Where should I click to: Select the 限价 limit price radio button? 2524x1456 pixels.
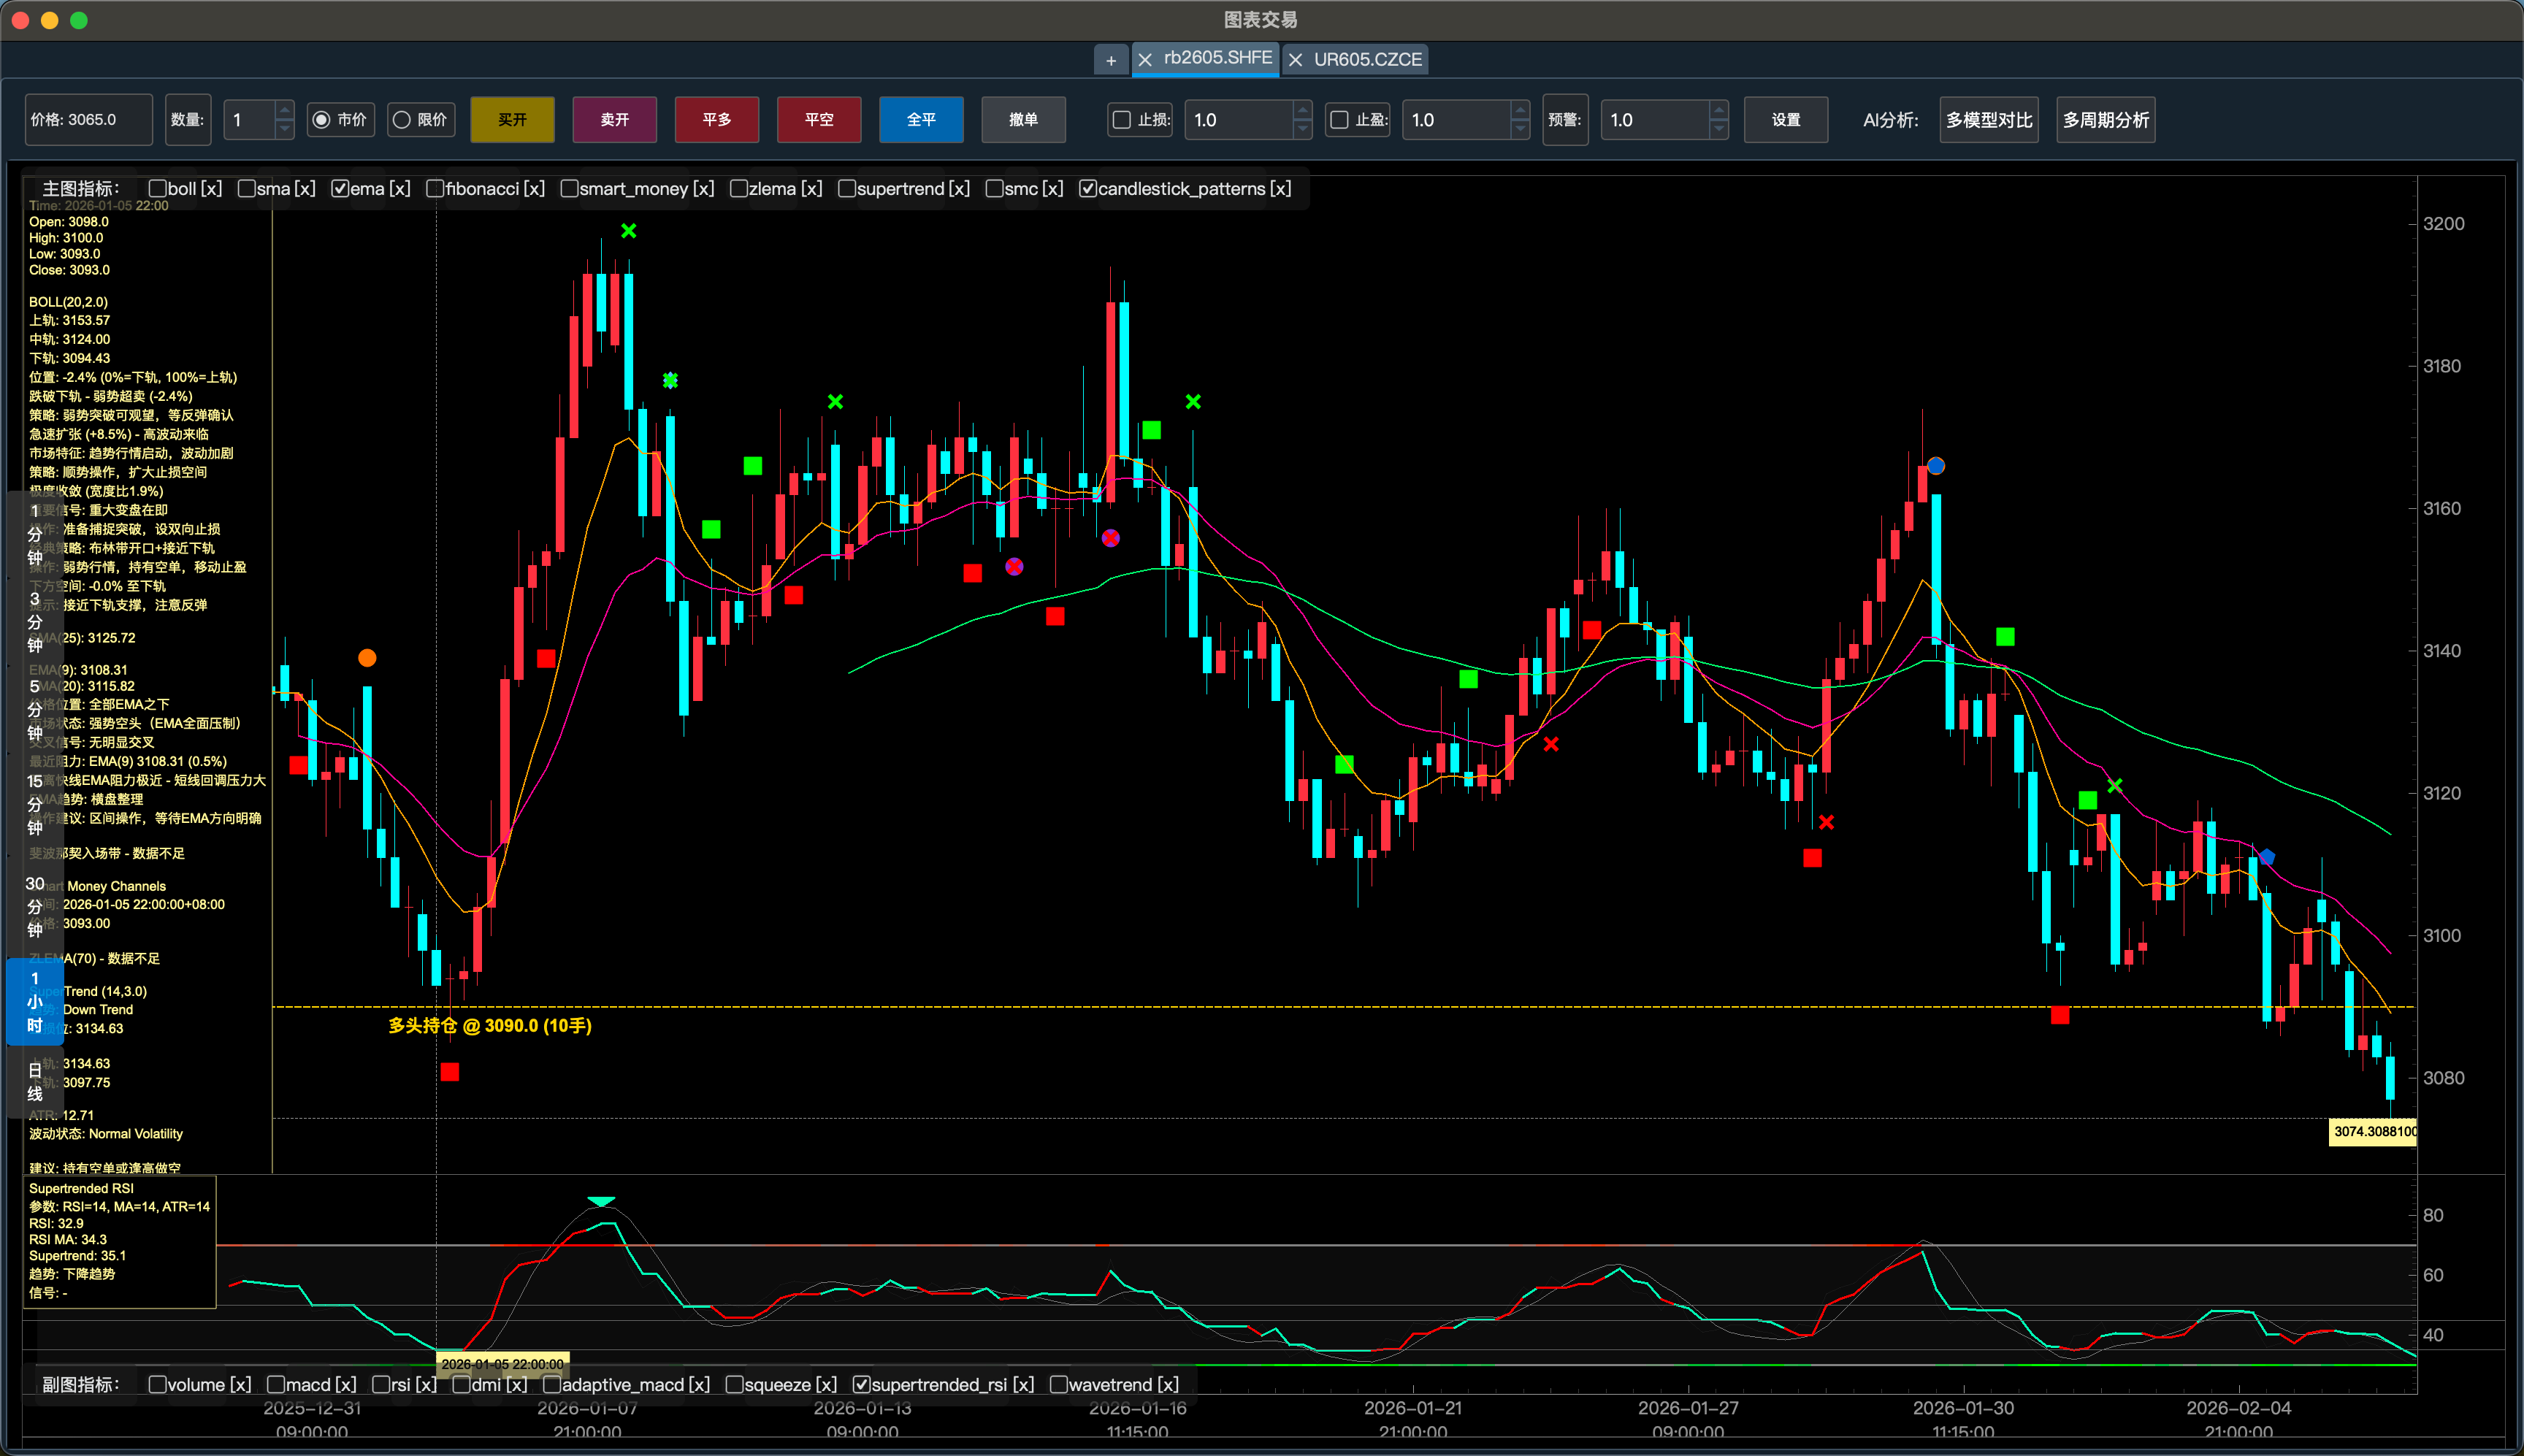pyautogui.click(x=402, y=120)
